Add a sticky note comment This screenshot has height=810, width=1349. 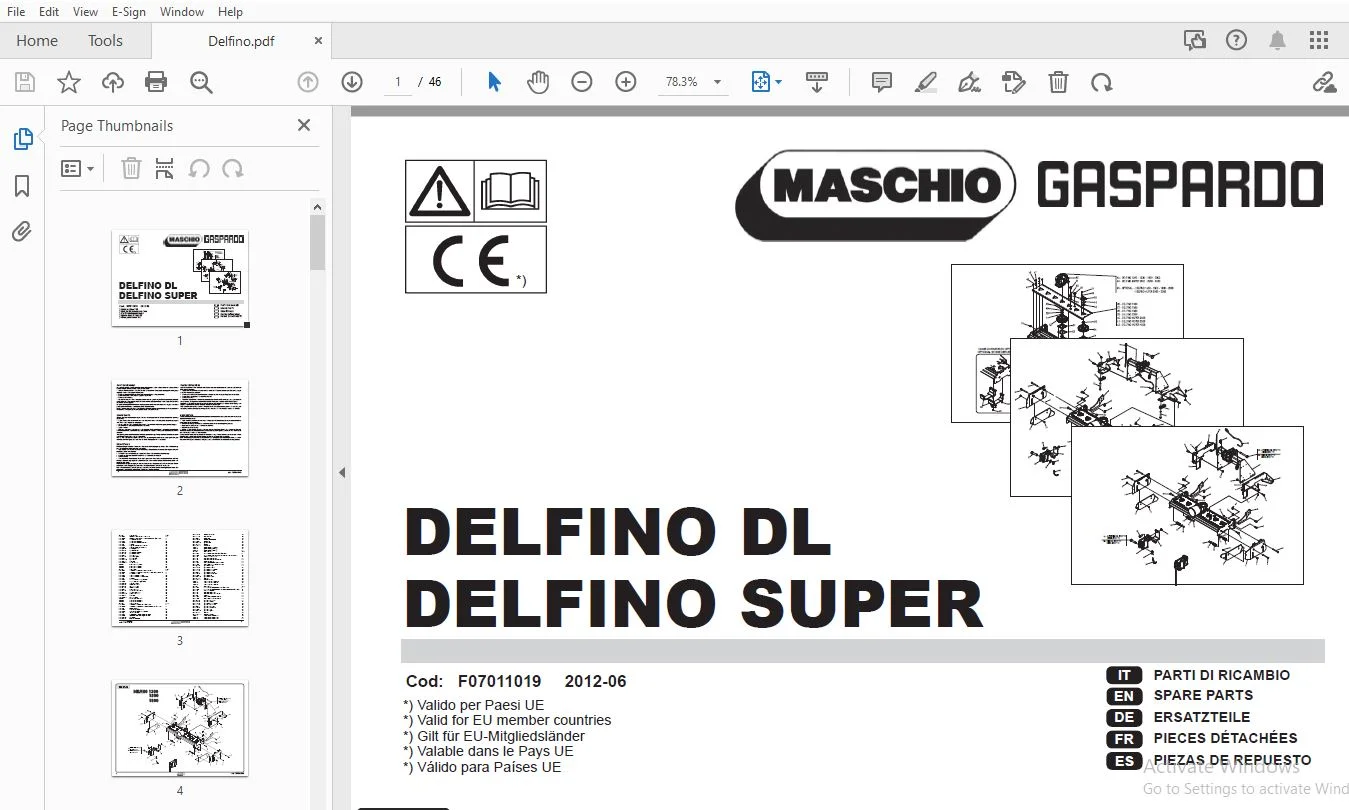[x=882, y=82]
